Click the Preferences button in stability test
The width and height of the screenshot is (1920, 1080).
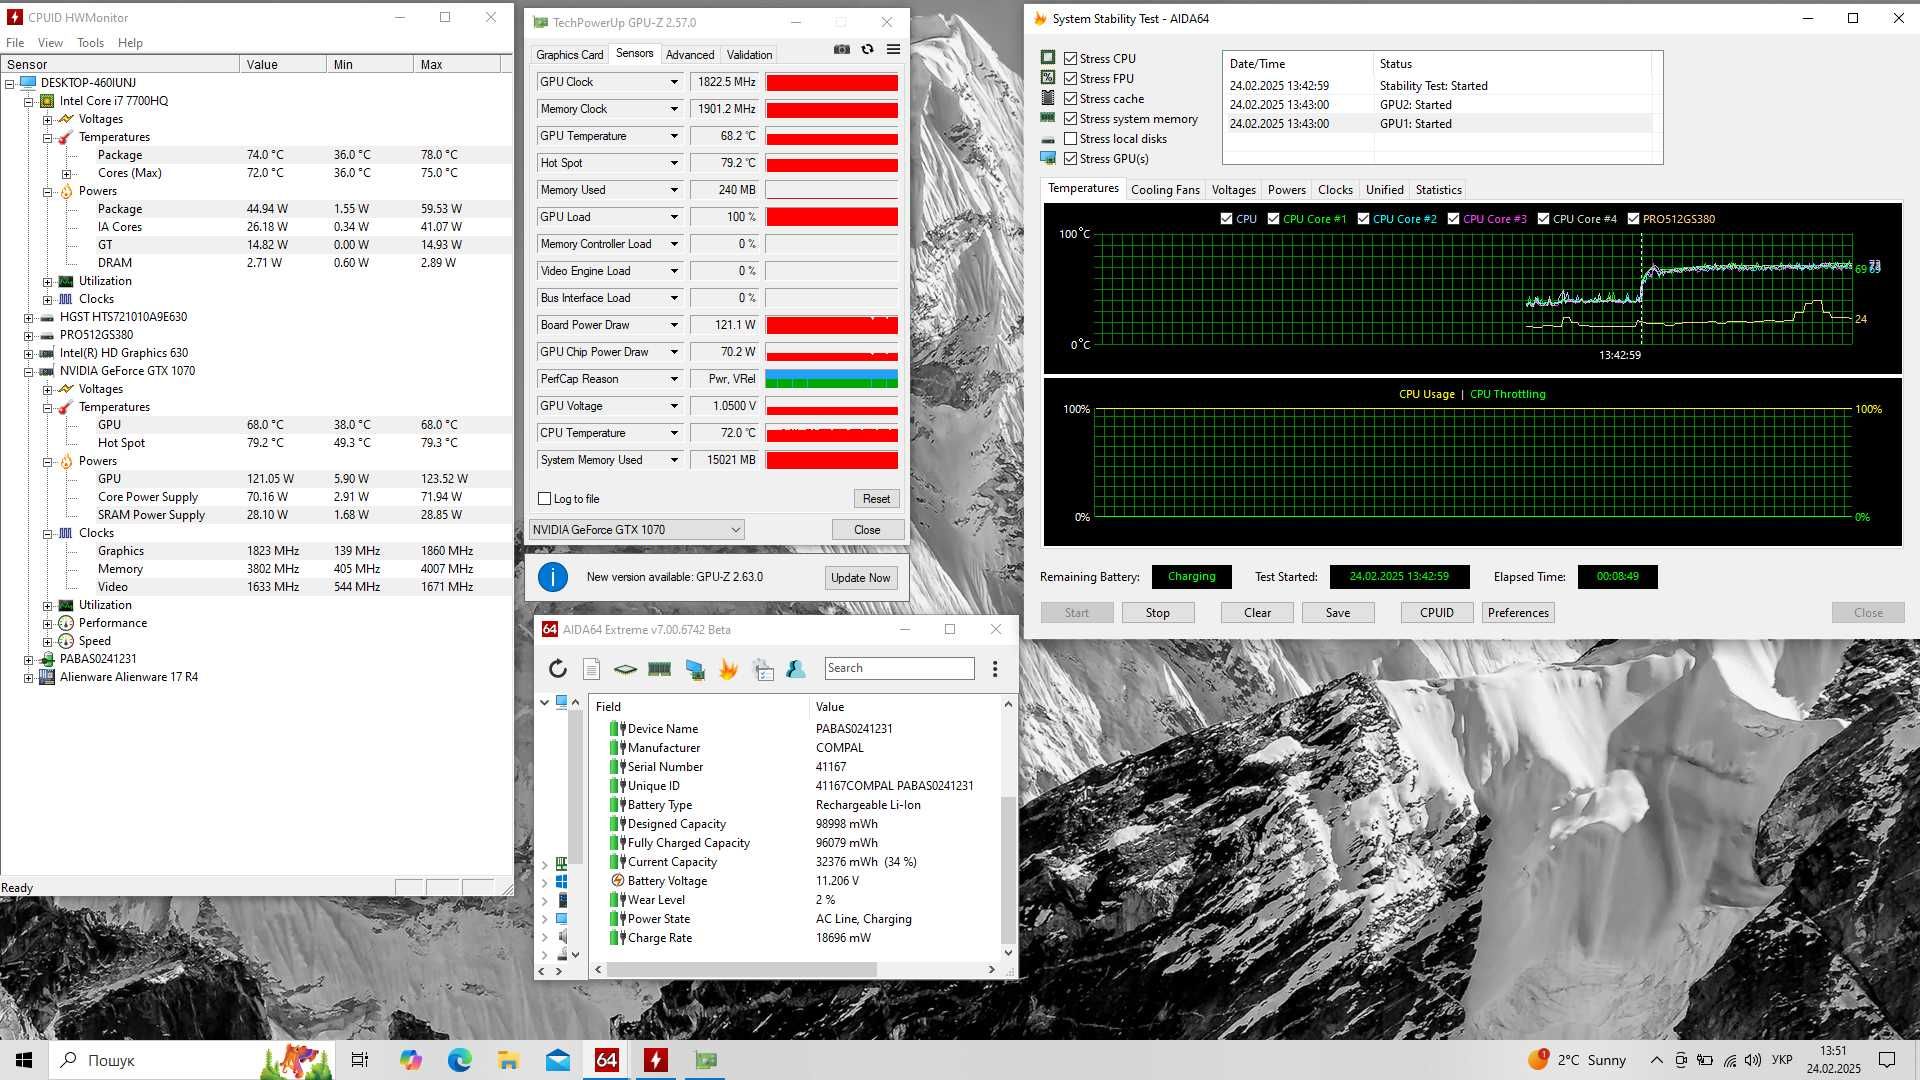pos(1518,613)
